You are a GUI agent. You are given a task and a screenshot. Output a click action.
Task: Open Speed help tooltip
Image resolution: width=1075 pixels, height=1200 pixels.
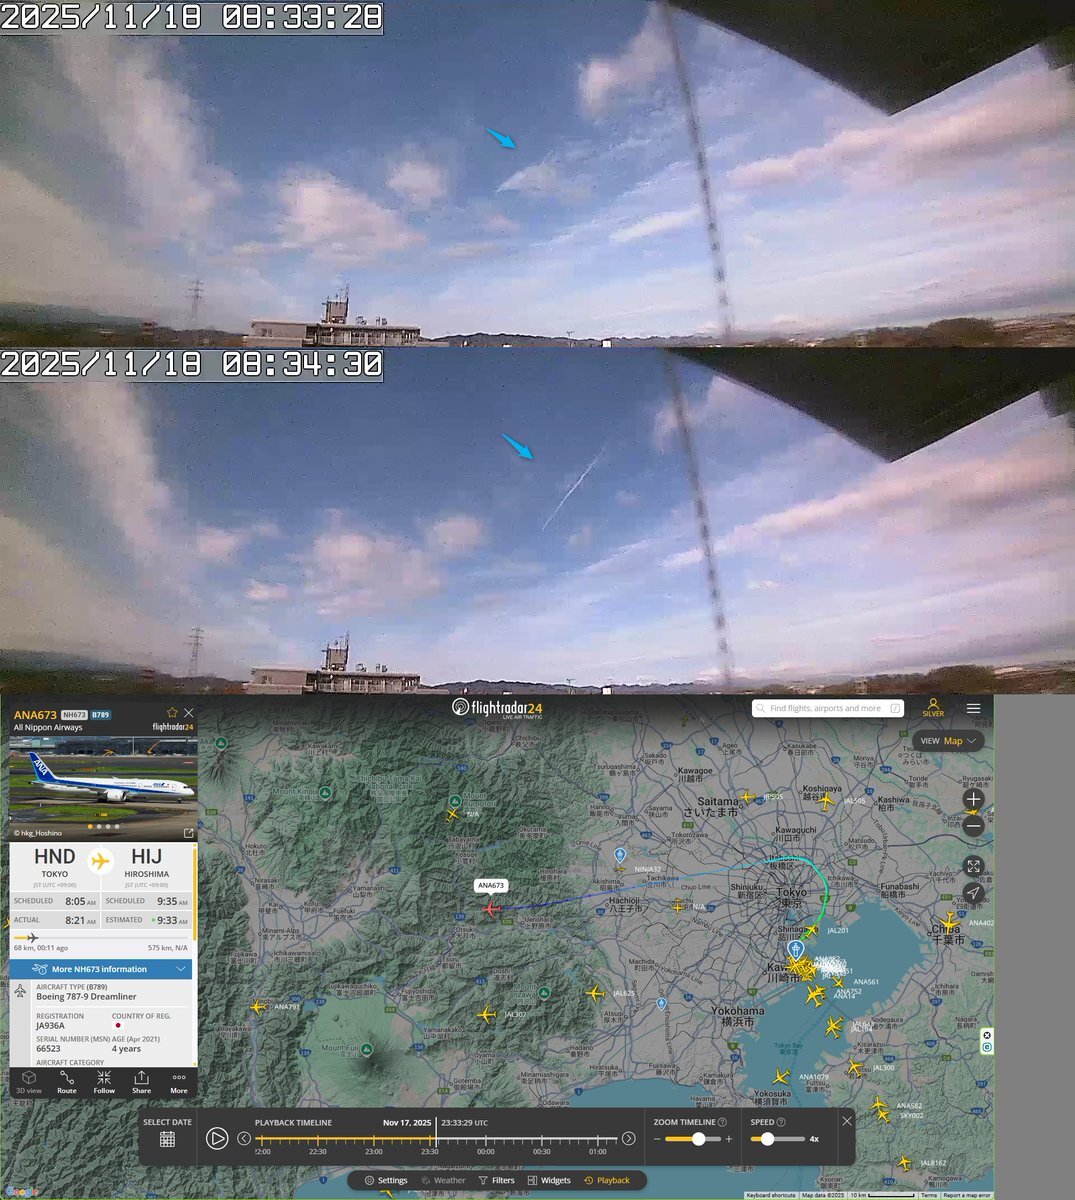click(x=781, y=1122)
